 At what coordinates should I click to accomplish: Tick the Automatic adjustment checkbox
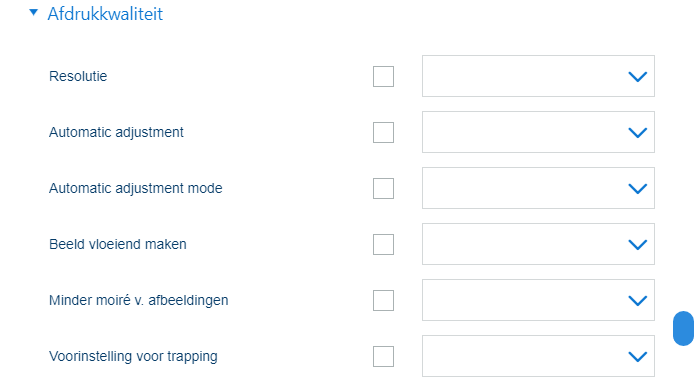384,132
